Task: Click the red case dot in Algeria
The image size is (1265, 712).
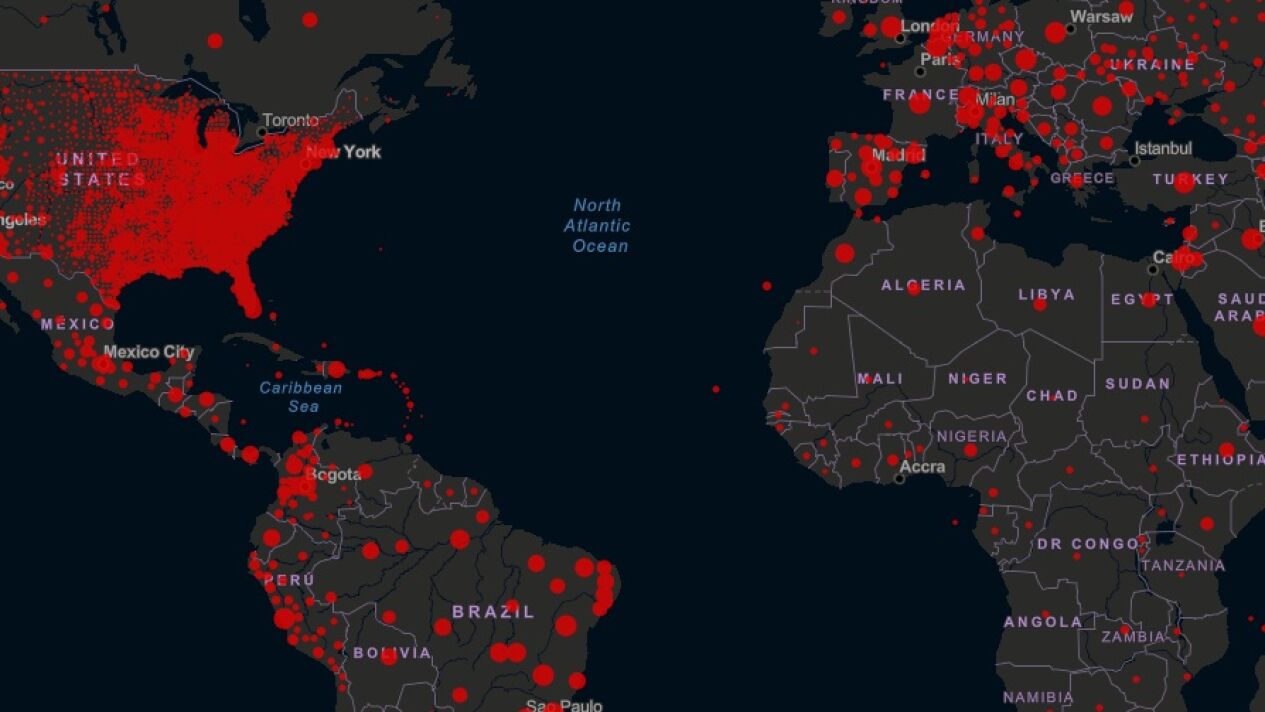Action: pyautogui.click(x=913, y=289)
